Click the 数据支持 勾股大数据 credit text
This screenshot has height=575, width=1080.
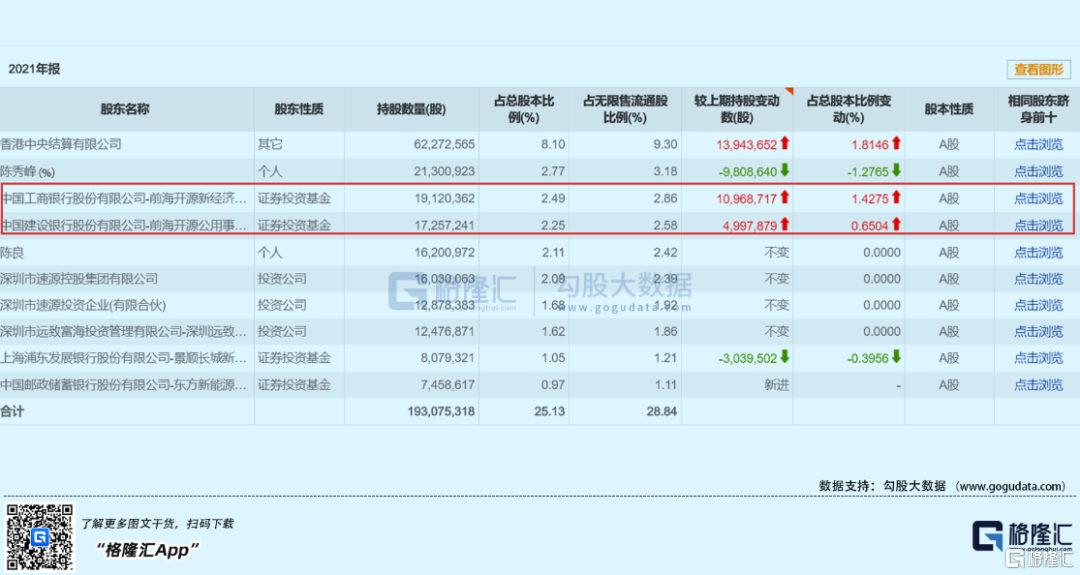tap(943, 486)
